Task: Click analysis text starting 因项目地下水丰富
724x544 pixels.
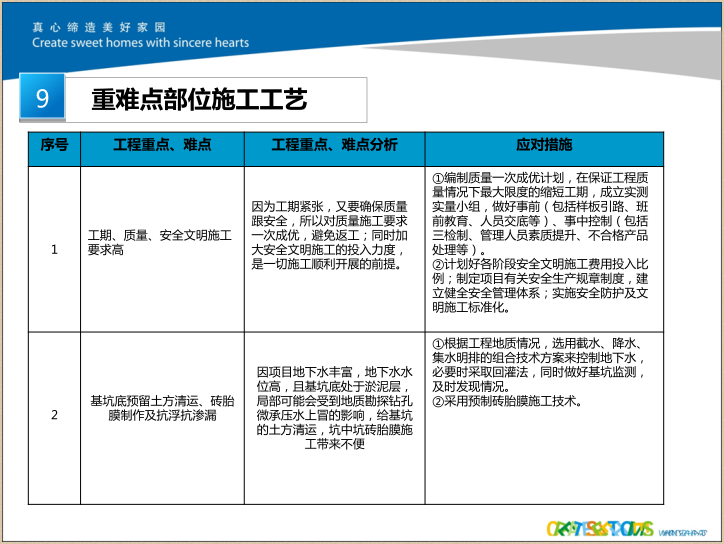Action: 334,407
